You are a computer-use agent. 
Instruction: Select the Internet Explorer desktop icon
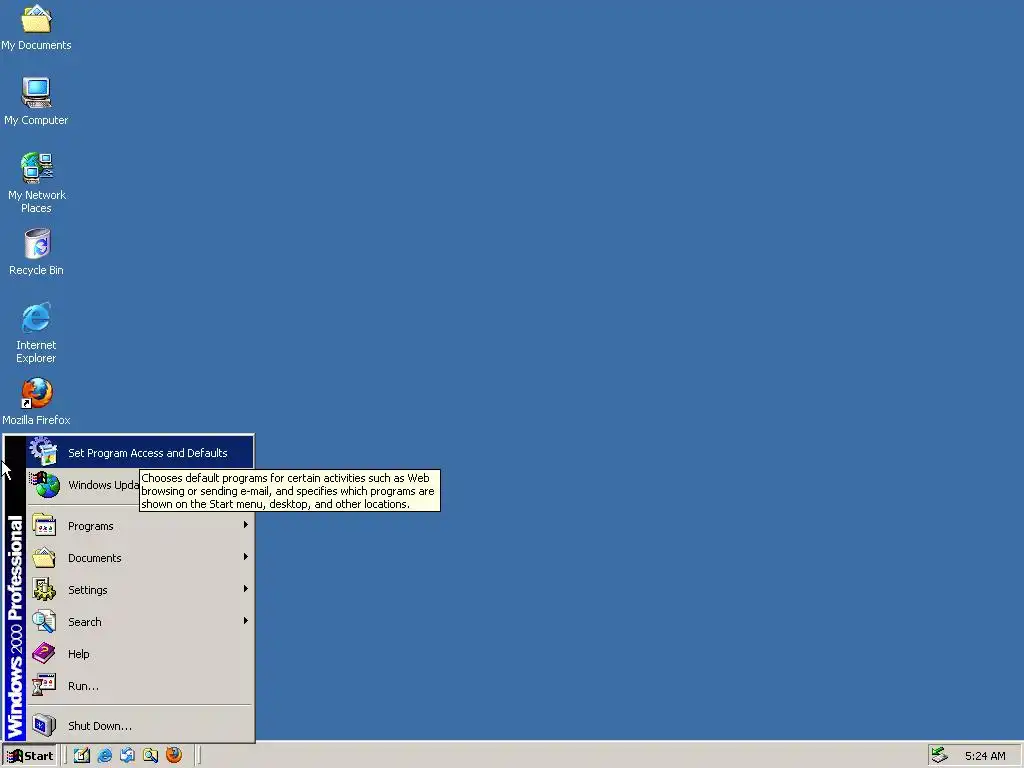coord(36,332)
